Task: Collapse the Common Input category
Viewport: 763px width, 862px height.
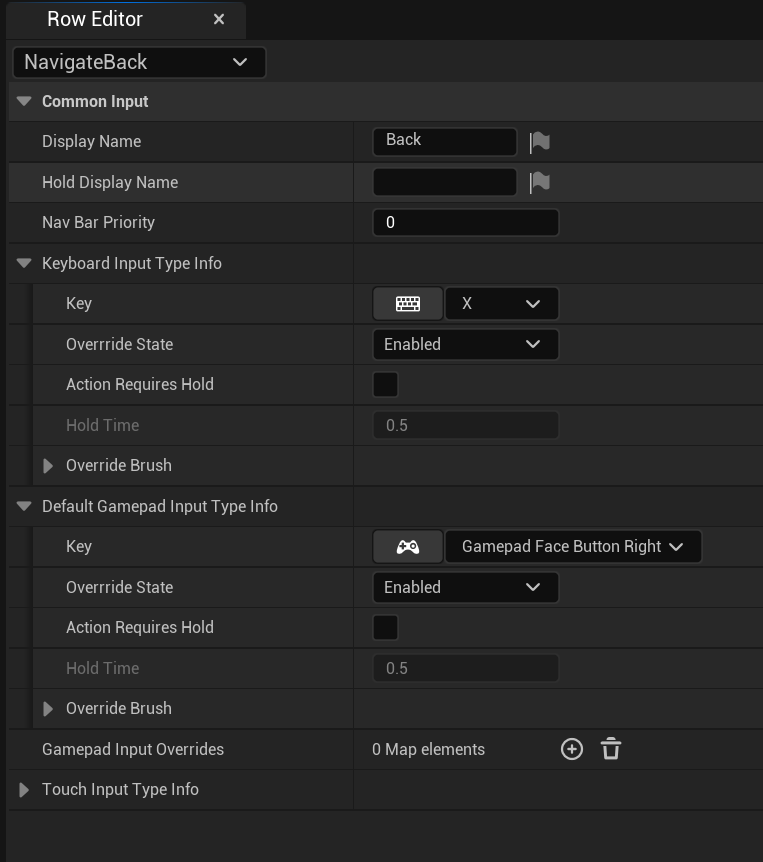Action: click(24, 102)
